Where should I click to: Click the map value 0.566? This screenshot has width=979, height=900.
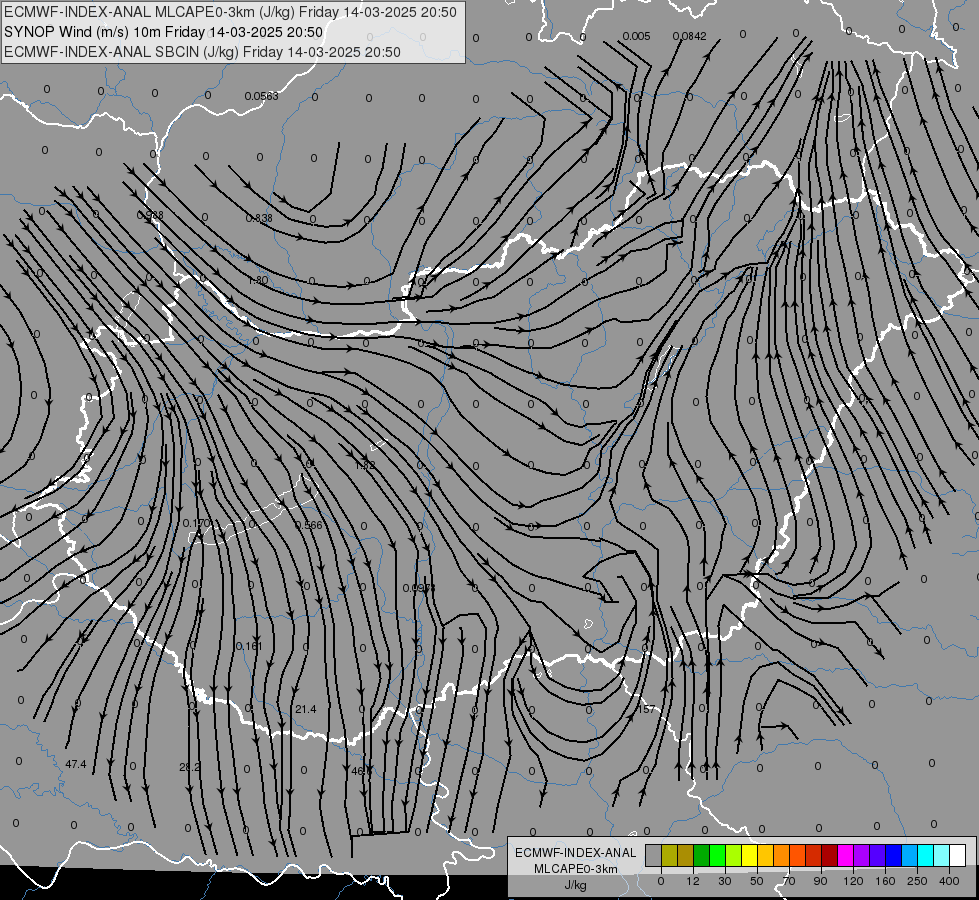click(x=309, y=525)
